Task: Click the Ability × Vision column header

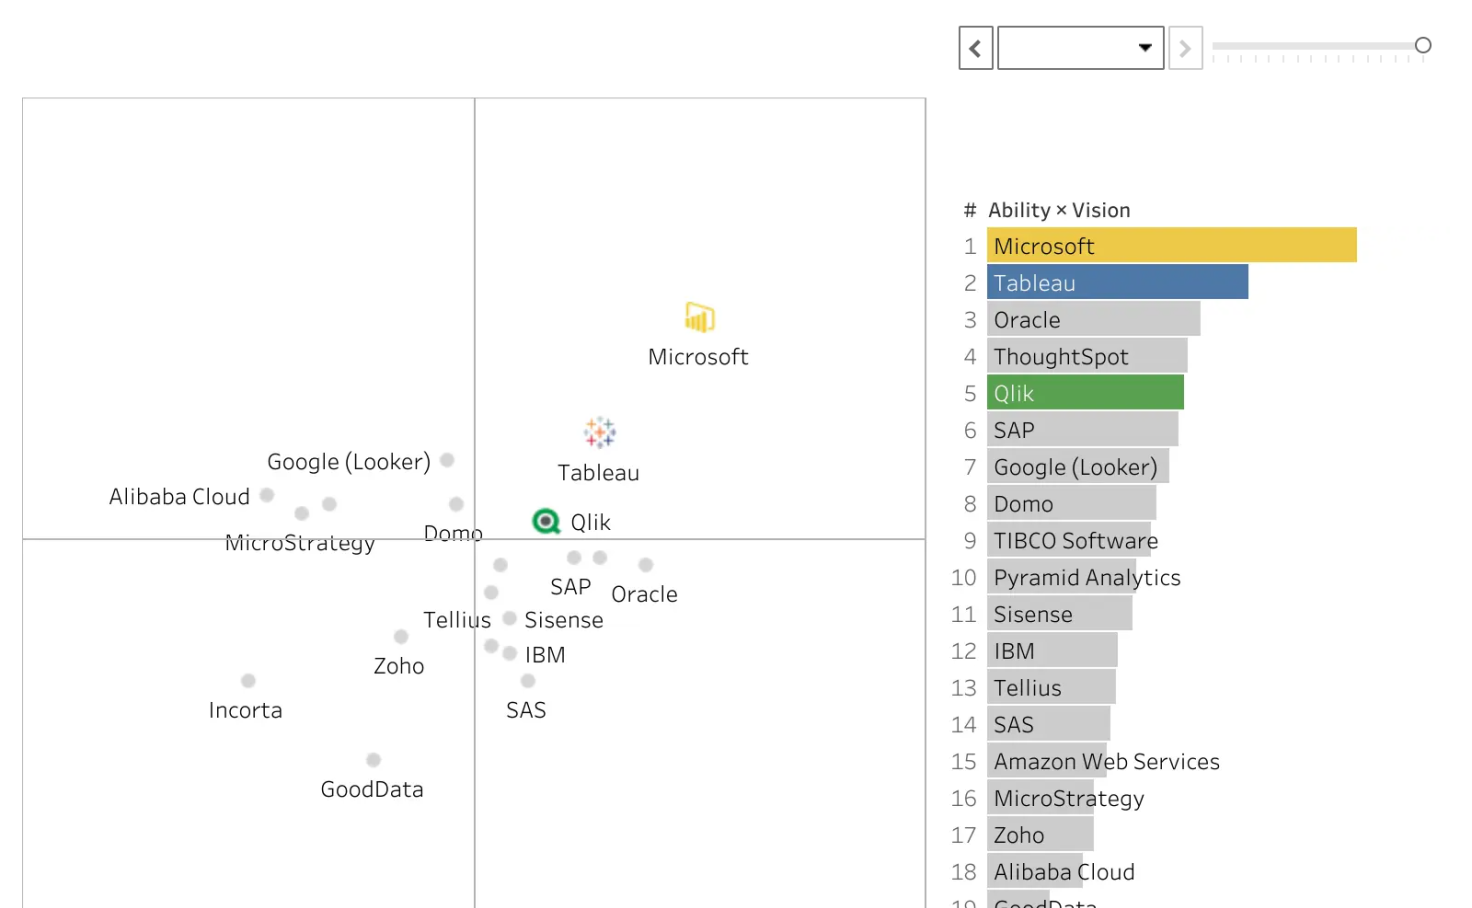Action: click(x=1059, y=210)
